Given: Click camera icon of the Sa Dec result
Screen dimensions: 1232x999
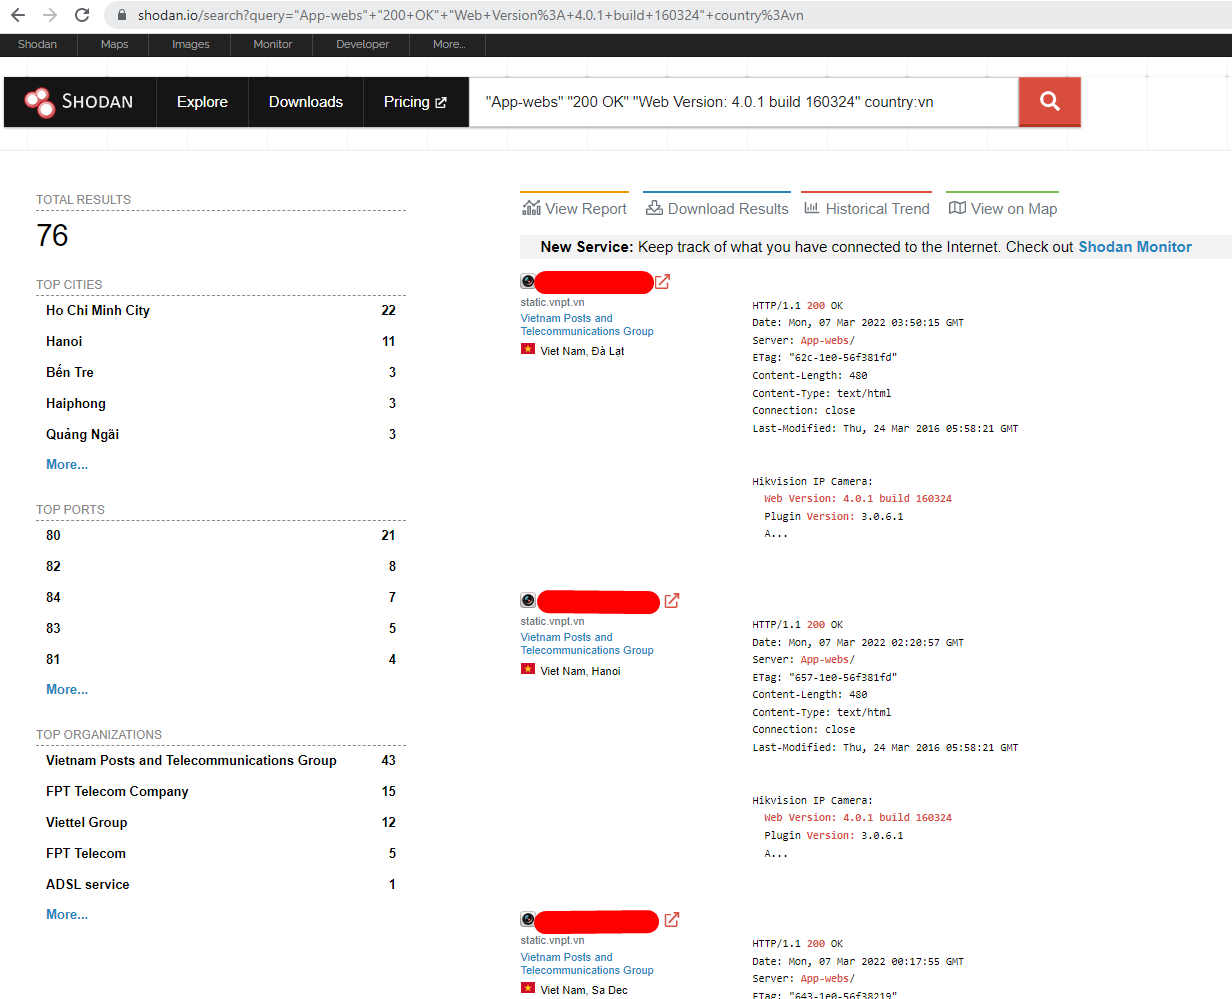Looking at the screenshot, I should point(527,920).
